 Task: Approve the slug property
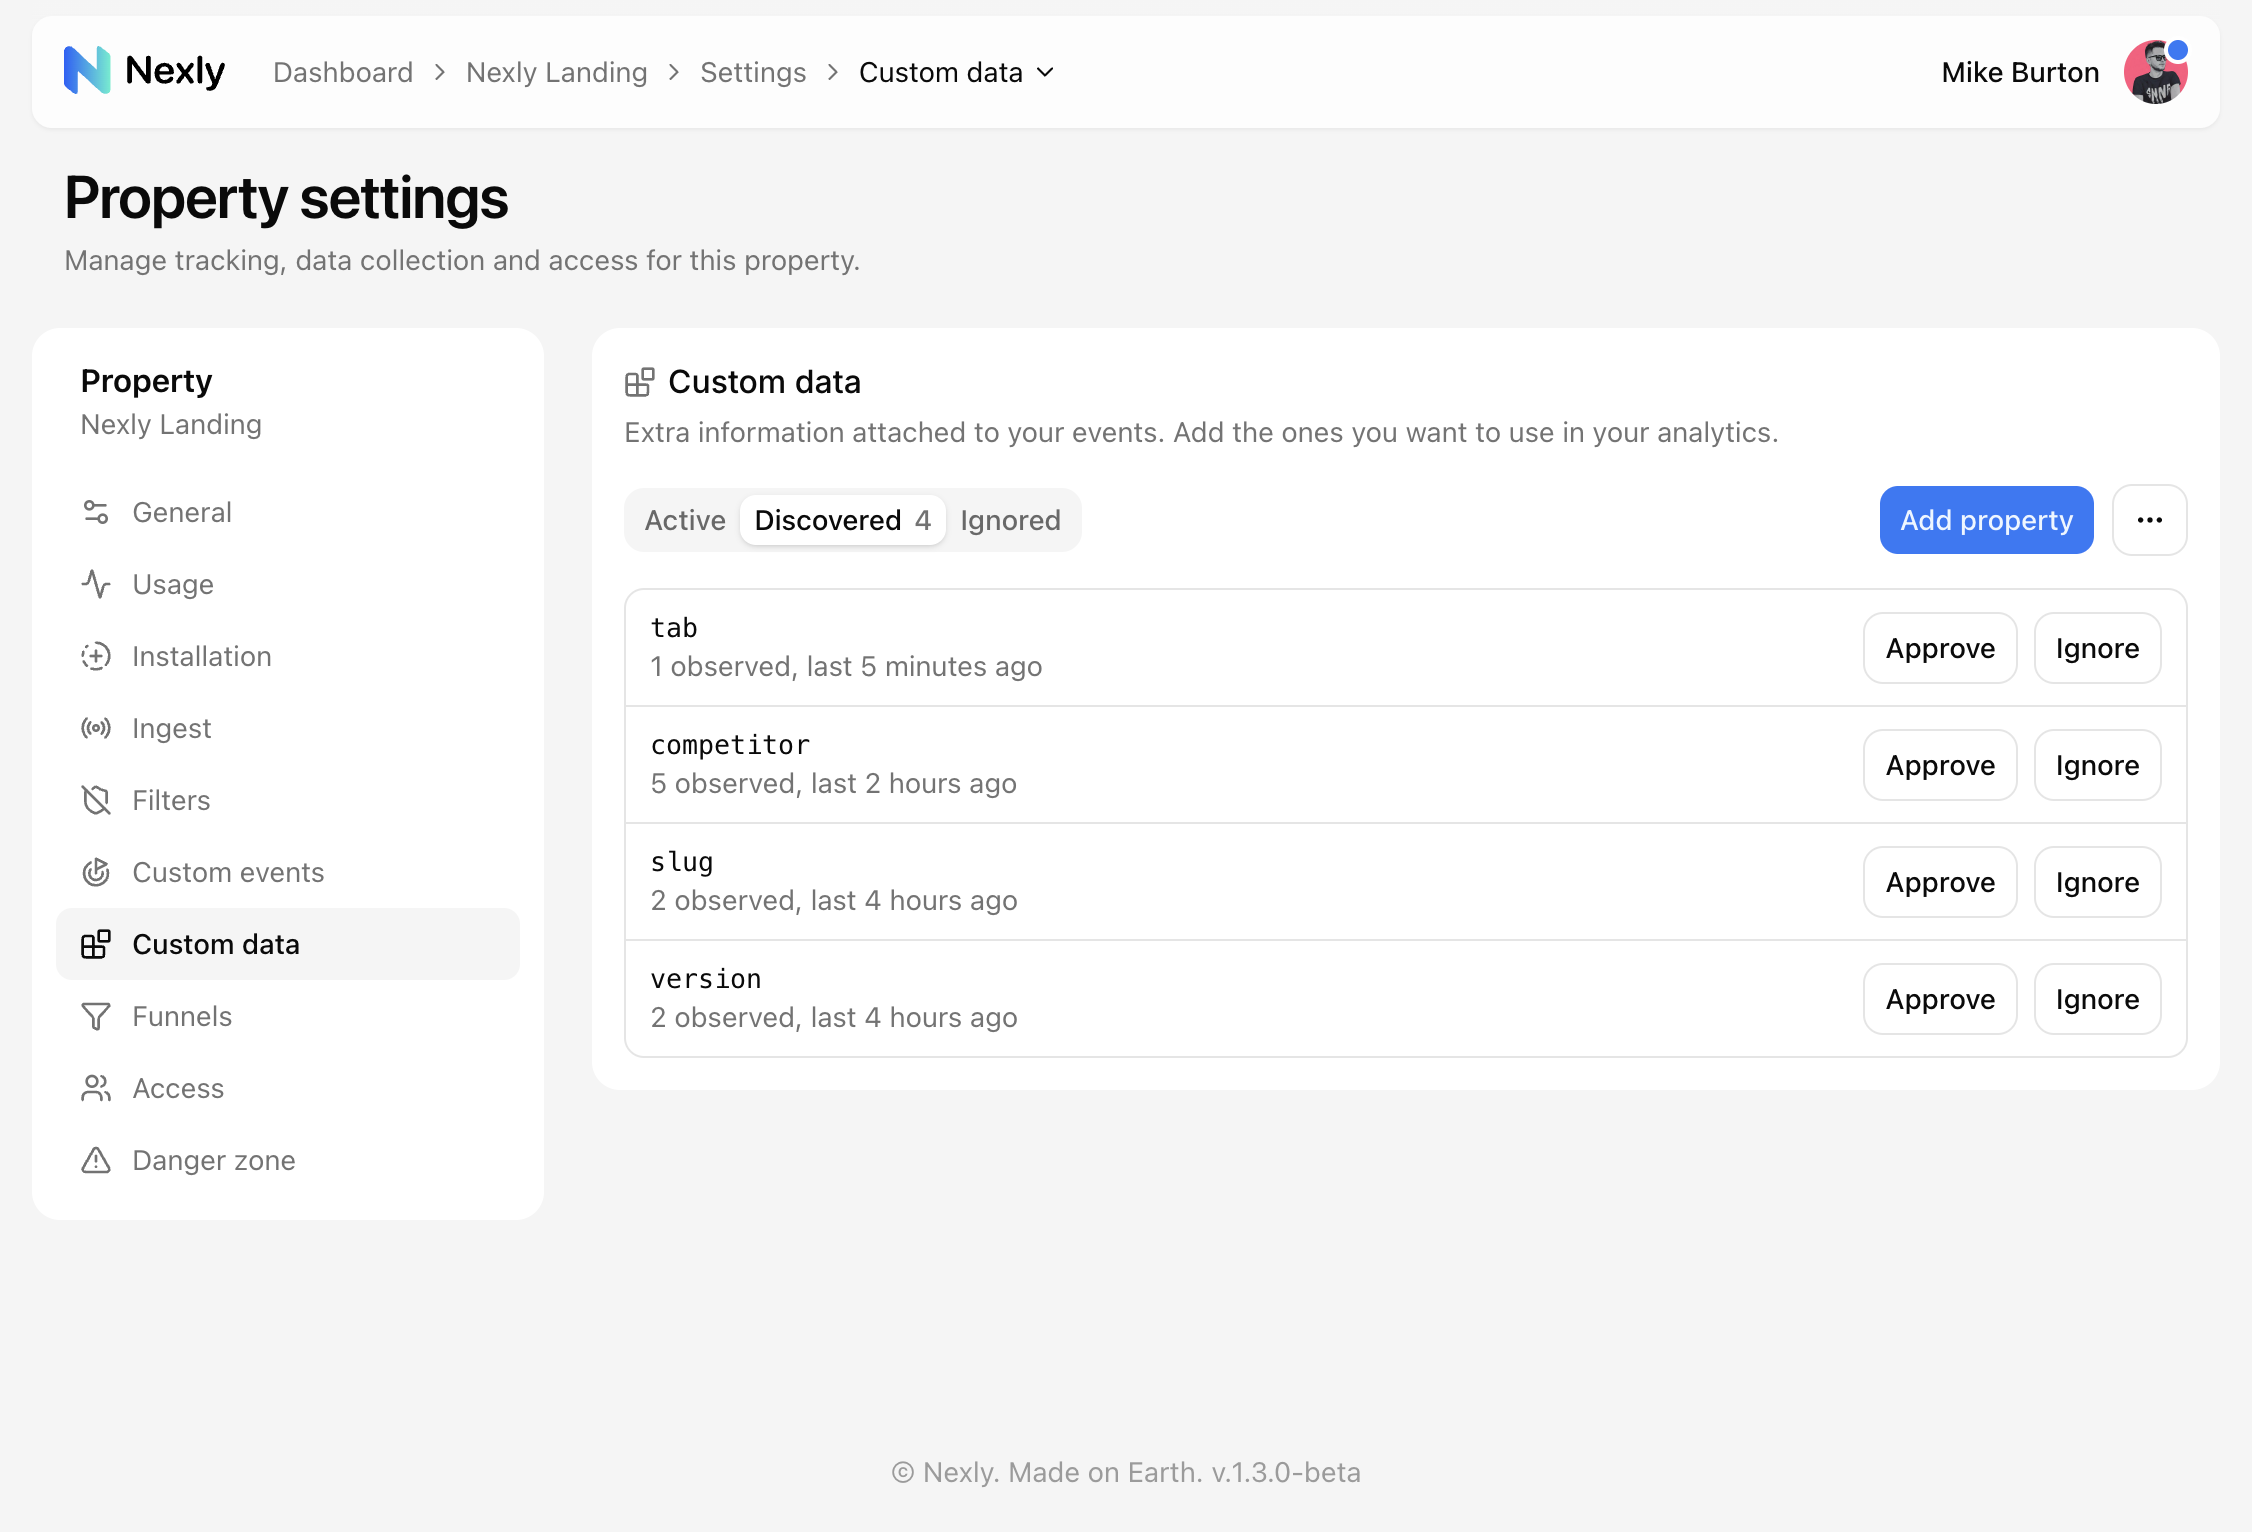pos(1941,882)
